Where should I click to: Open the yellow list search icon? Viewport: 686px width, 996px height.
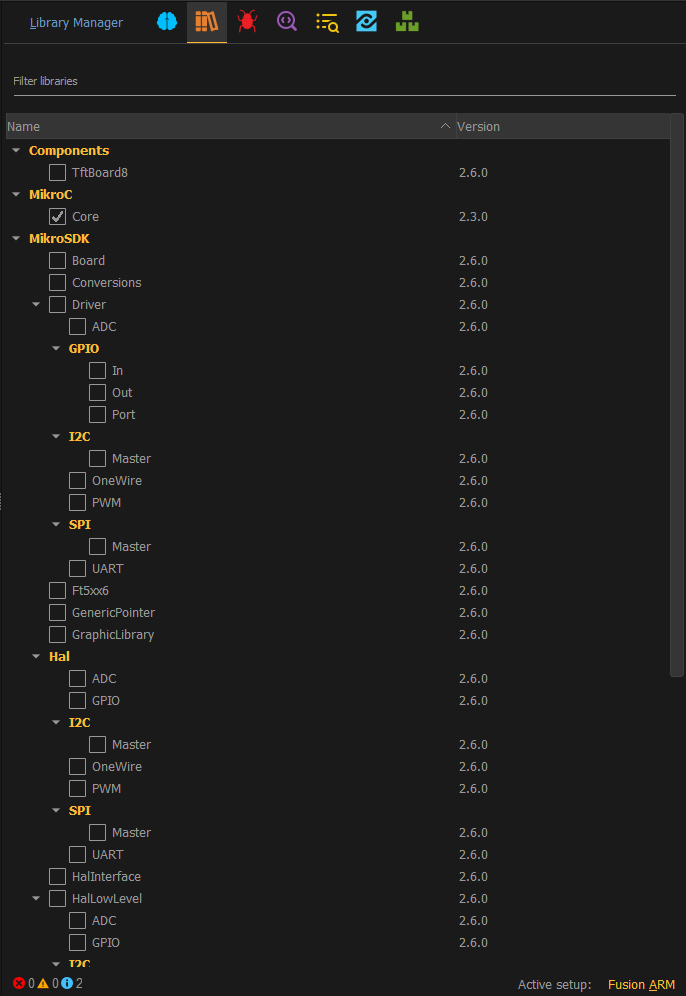coord(327,22)
